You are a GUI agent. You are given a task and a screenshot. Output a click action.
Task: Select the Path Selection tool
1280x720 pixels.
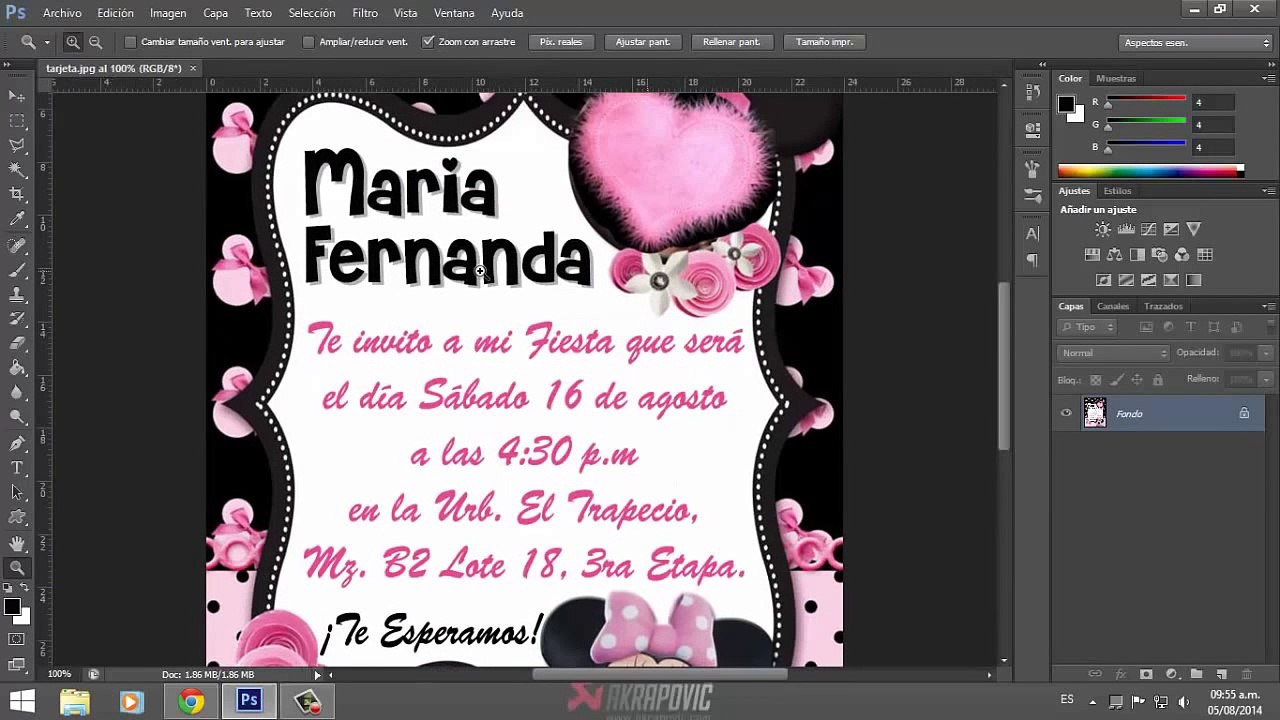[x=17, y=492]
